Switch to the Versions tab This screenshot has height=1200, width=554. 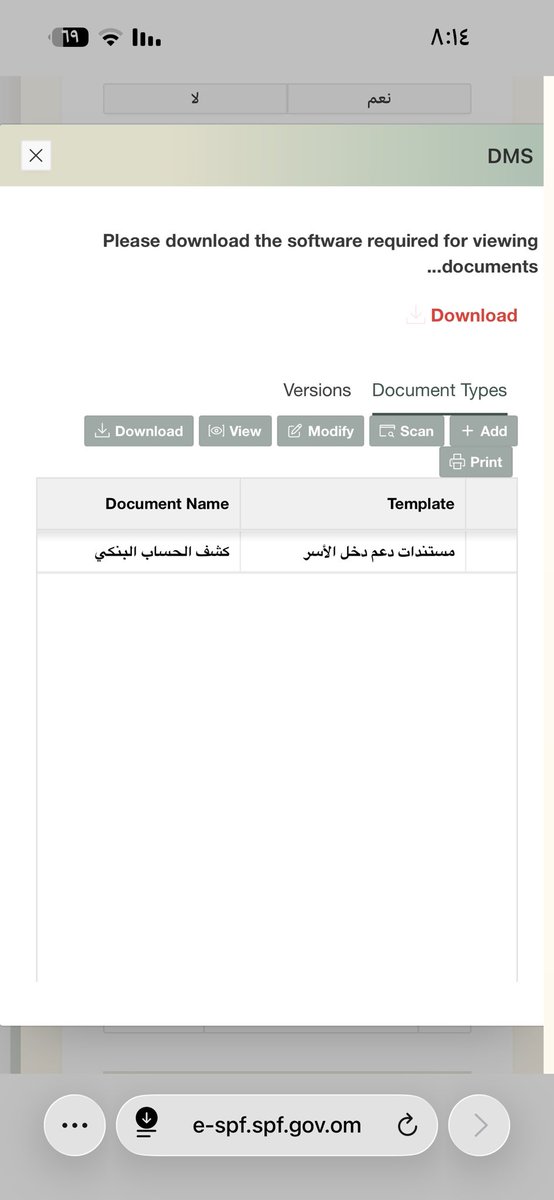click(317, 390)
